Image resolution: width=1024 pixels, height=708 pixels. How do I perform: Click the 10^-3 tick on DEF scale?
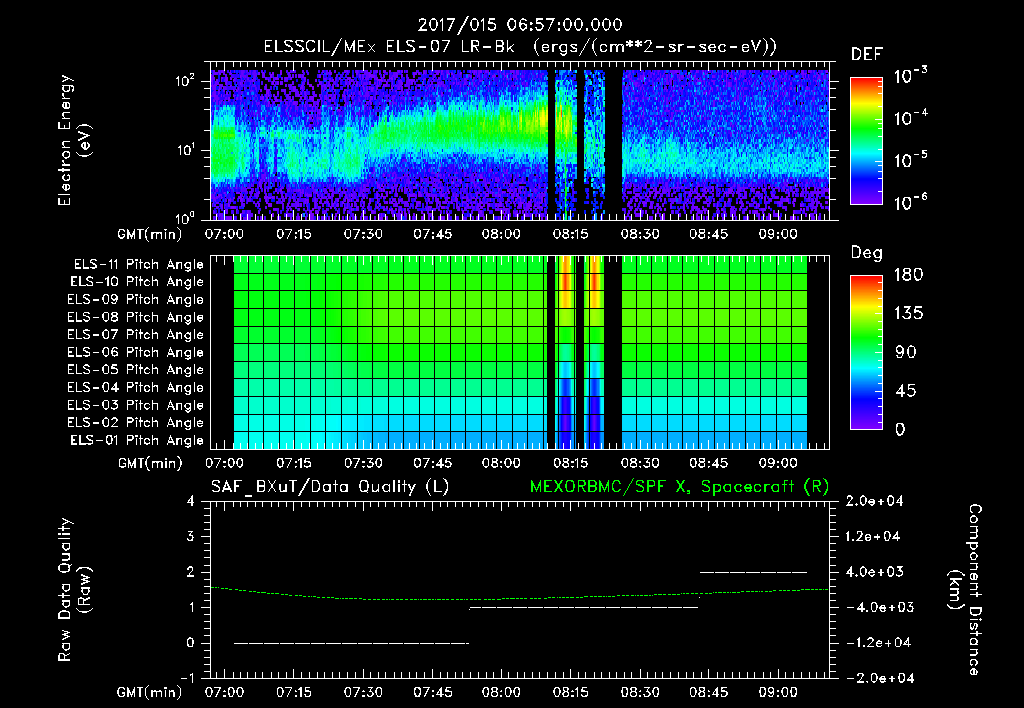click(x=910, y=76)
